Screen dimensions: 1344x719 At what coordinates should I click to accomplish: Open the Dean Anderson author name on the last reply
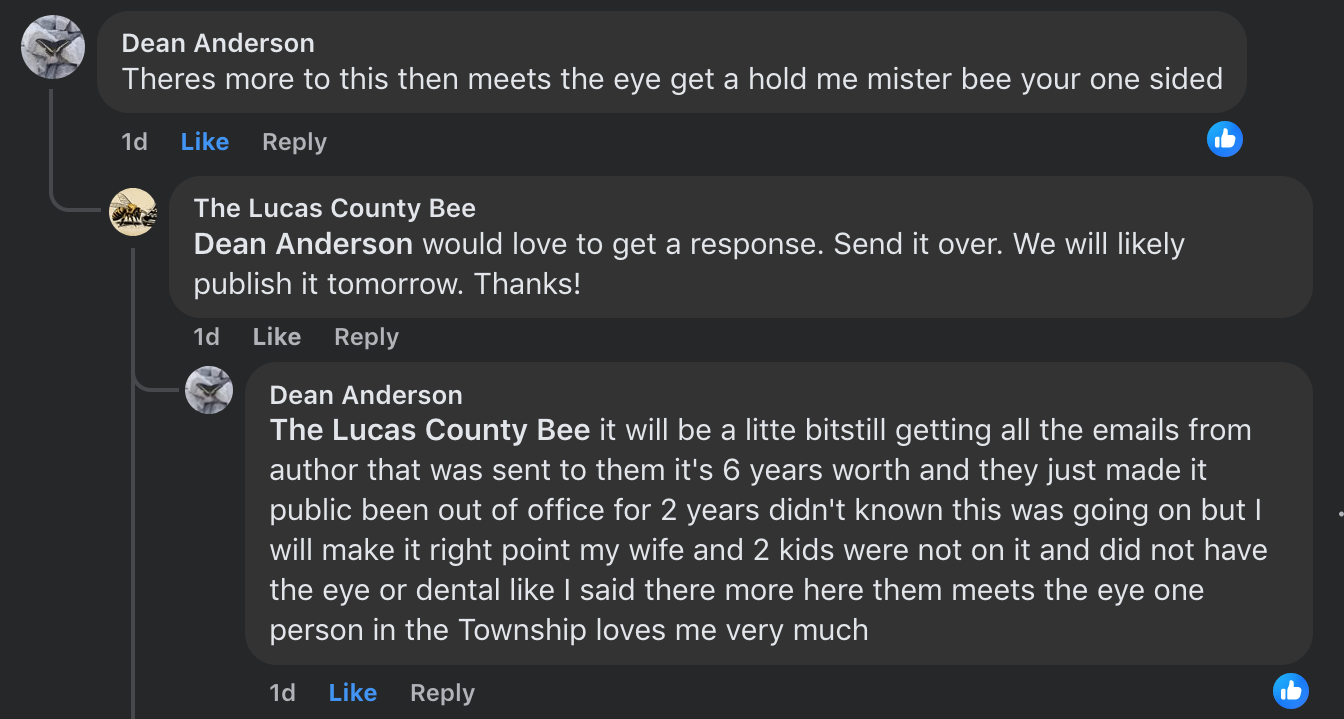point(366,395)
